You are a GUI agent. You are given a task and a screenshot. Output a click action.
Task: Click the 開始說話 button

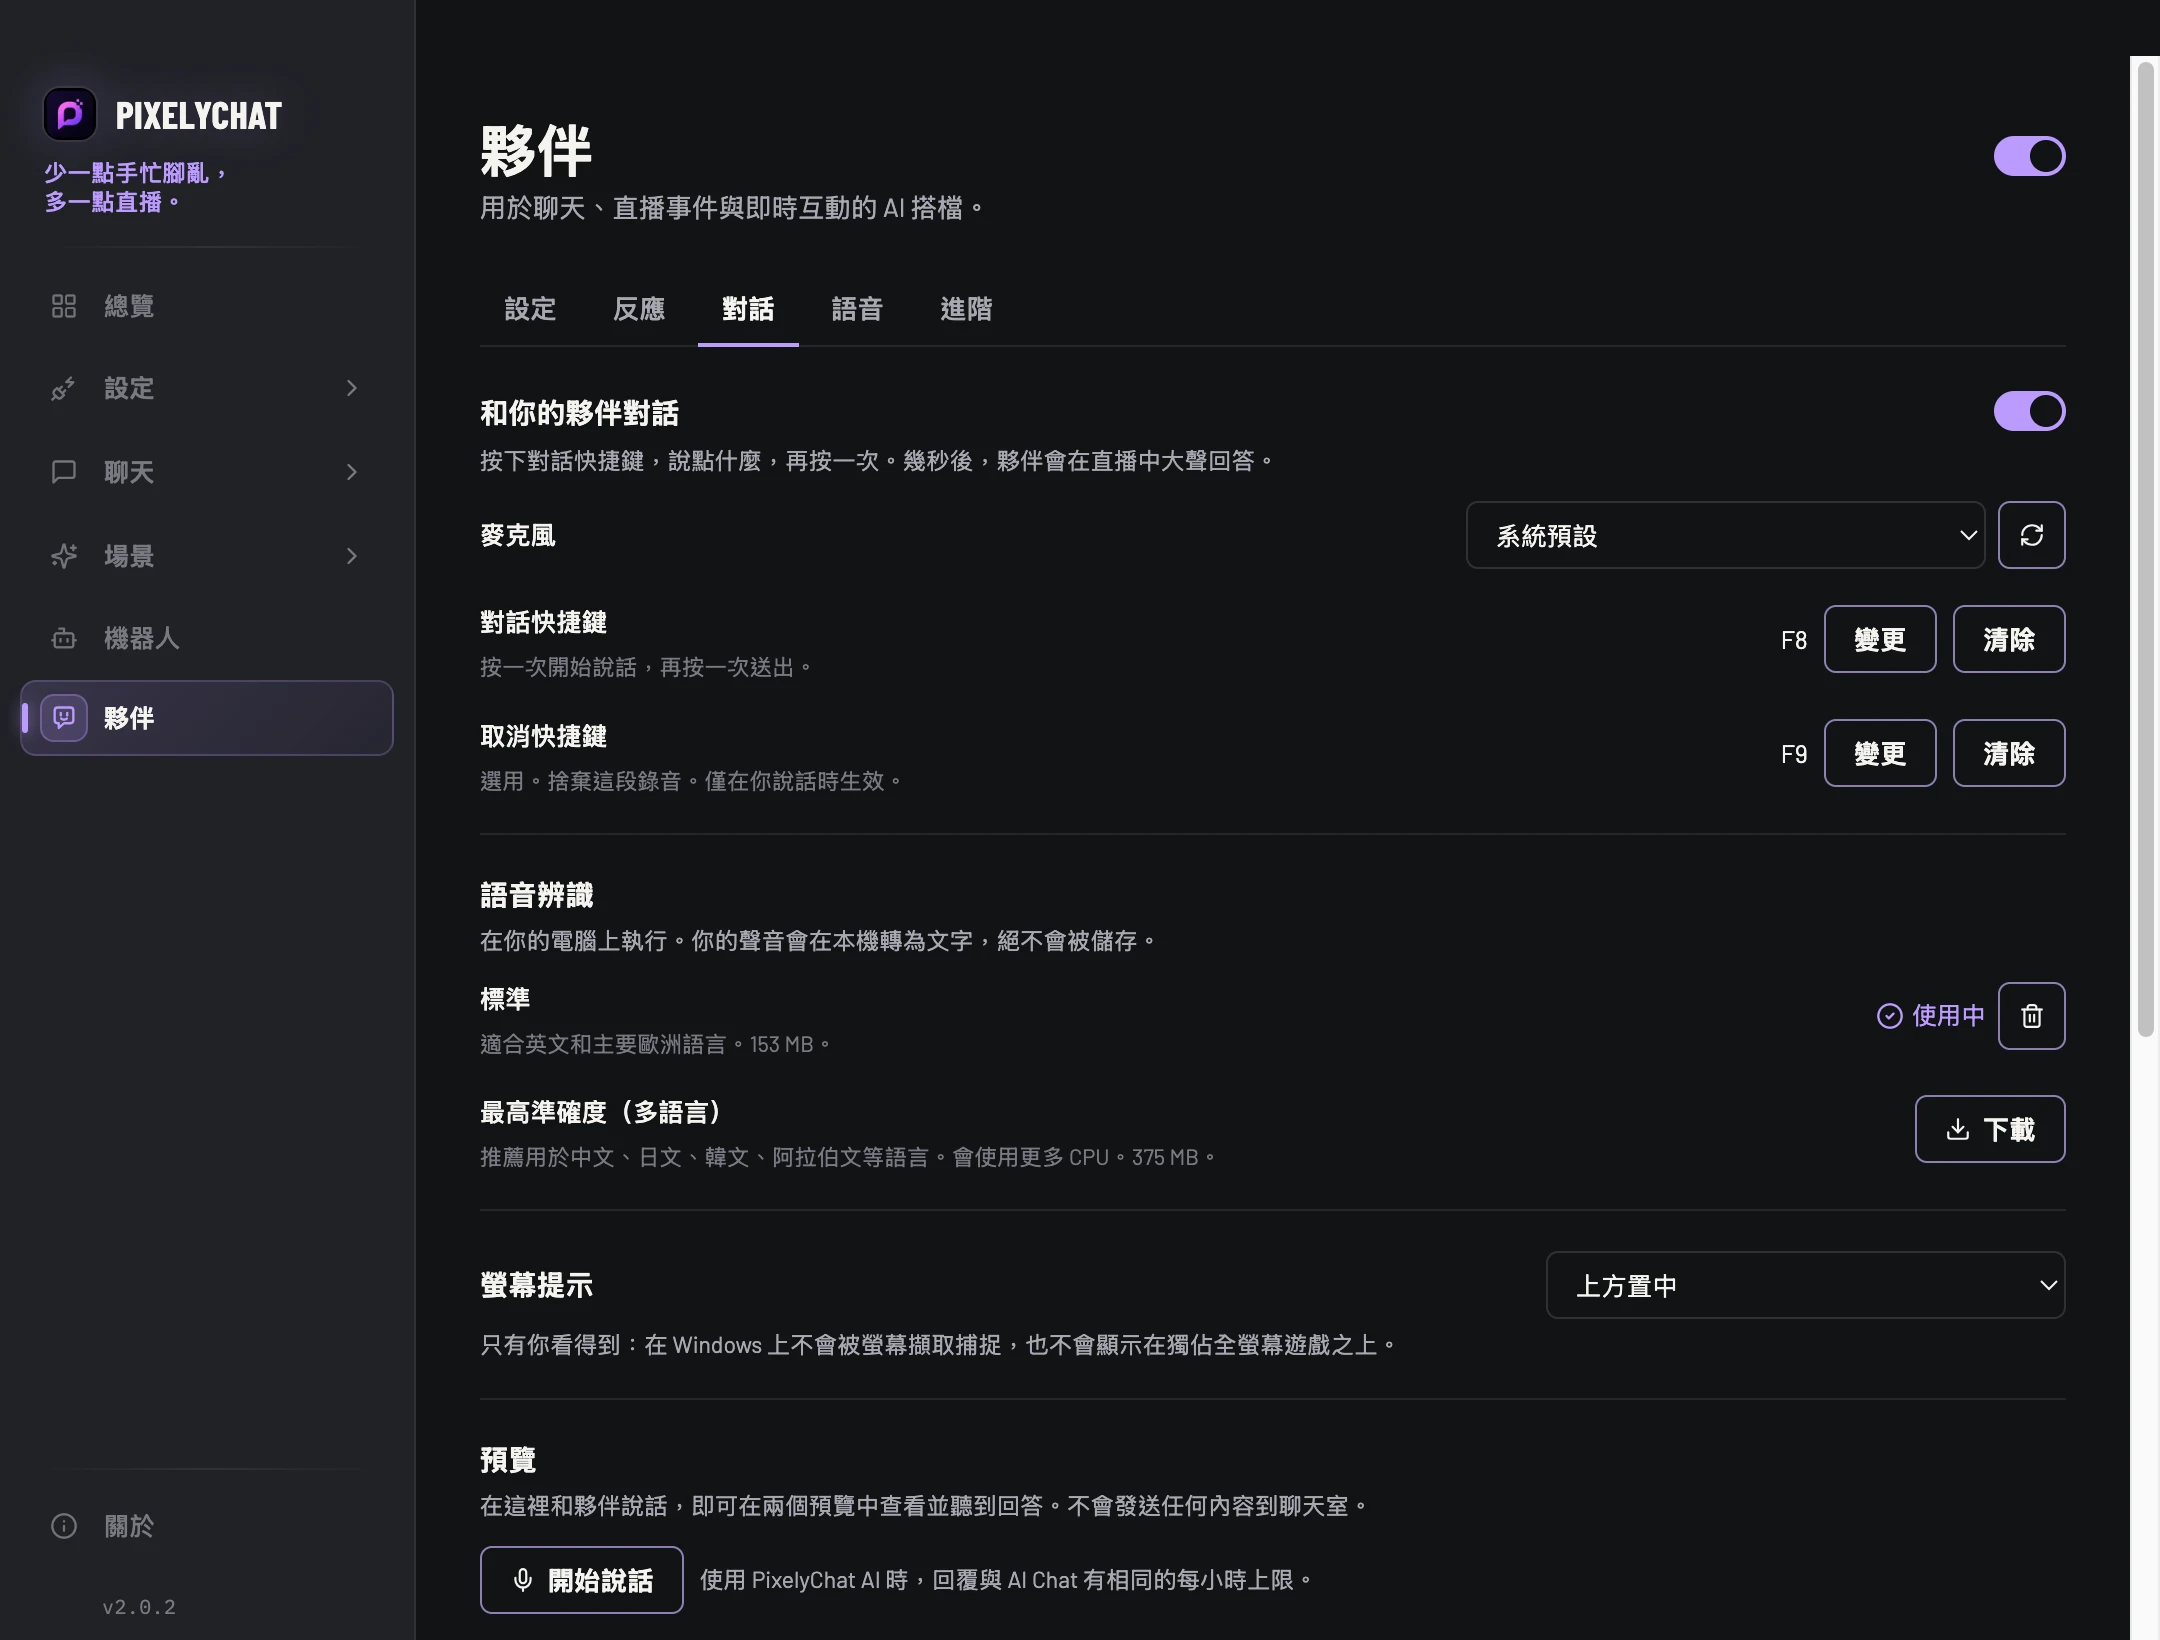(x=581, y=1580)
